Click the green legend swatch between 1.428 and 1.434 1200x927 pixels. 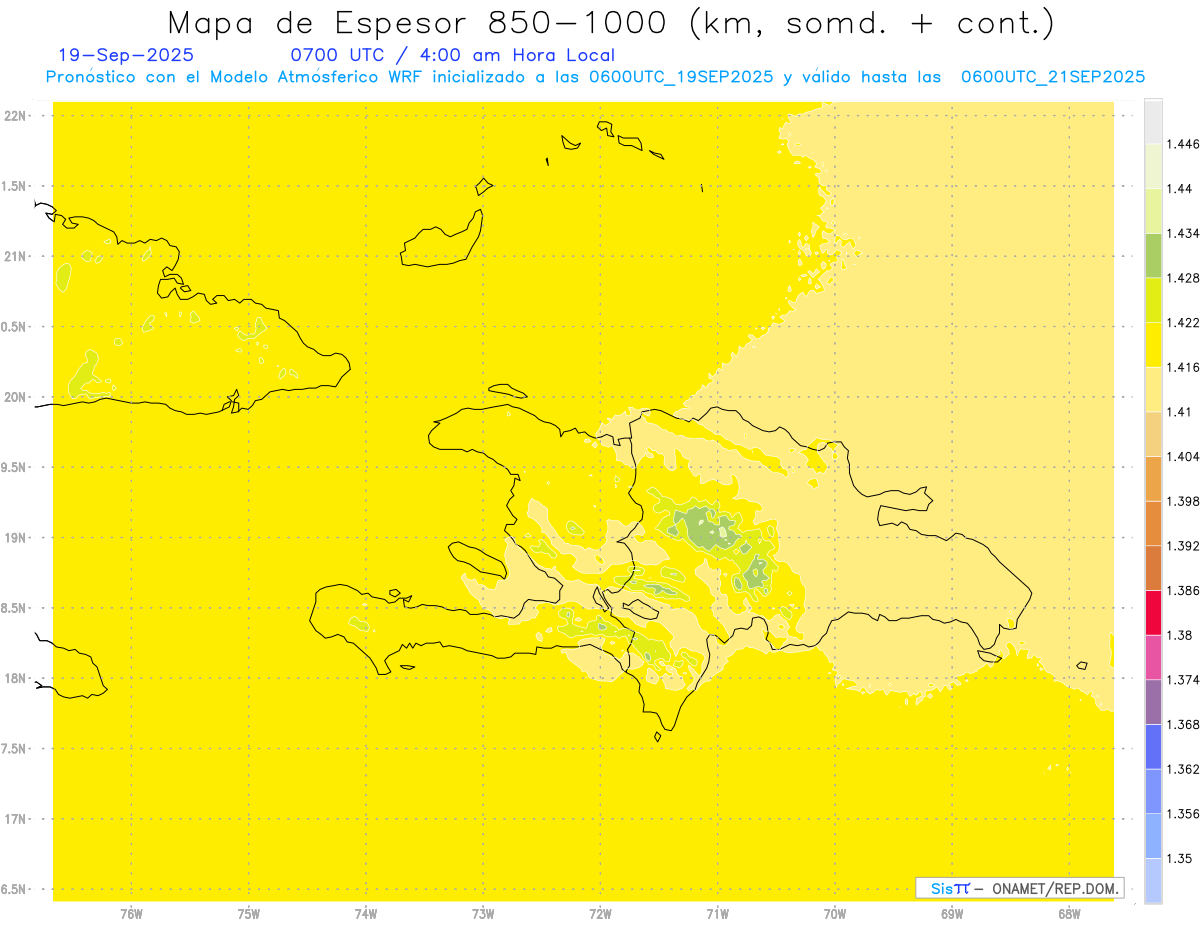tap(1153, 256)
